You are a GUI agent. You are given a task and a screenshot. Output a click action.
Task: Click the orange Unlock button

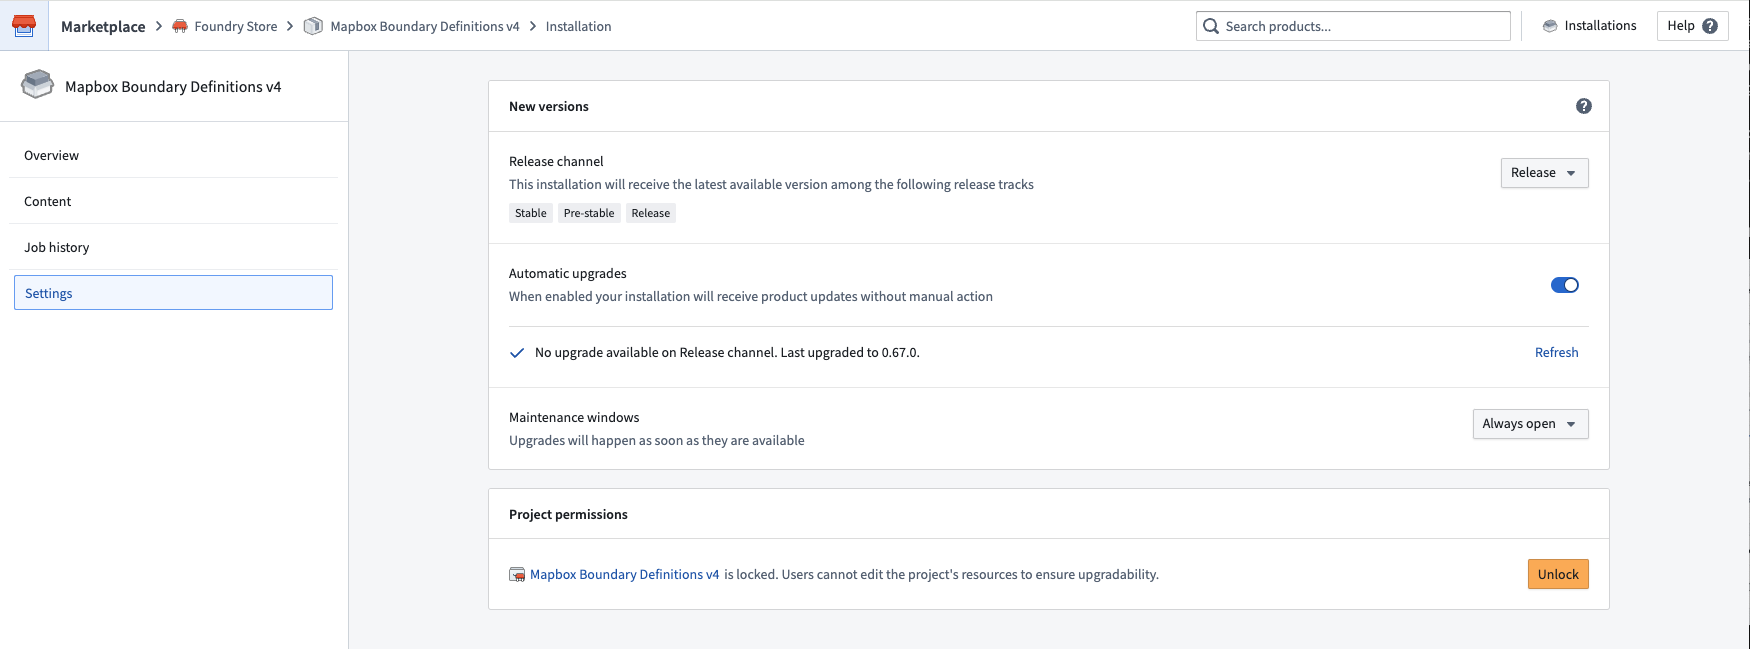1558,574
